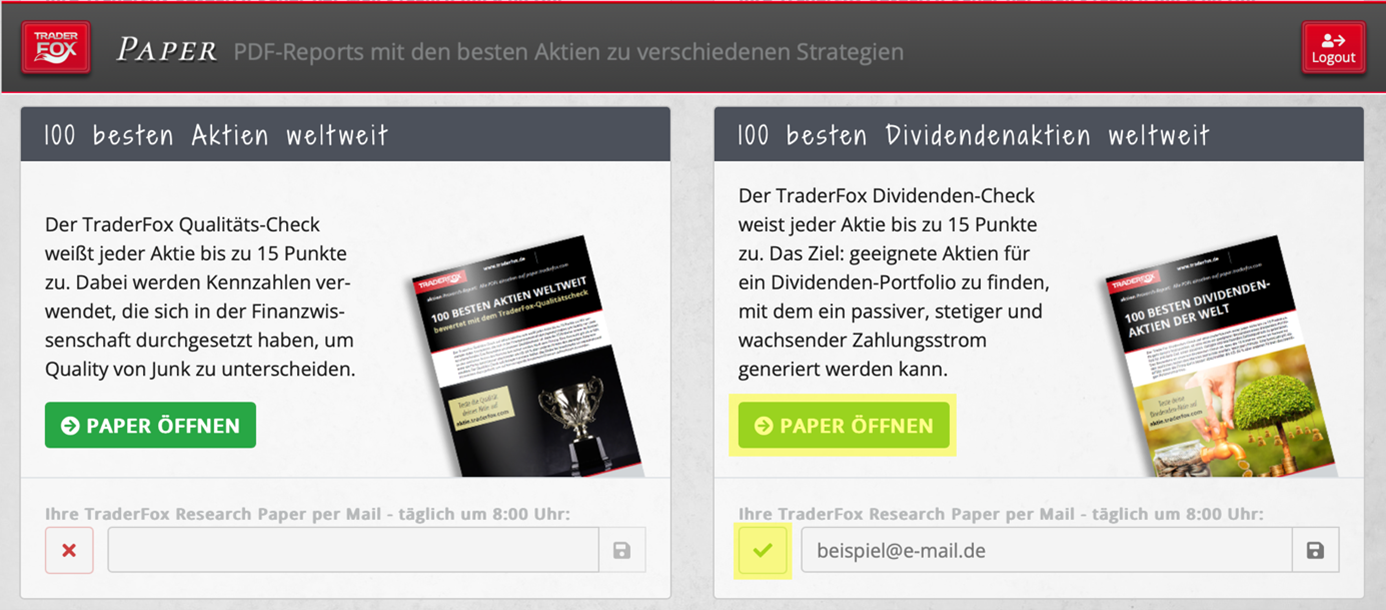Click the arrow icon inside the left PAPER ÖFFNEN button
This screenshot has height=610, width=1386.
[x=69, y=424]
